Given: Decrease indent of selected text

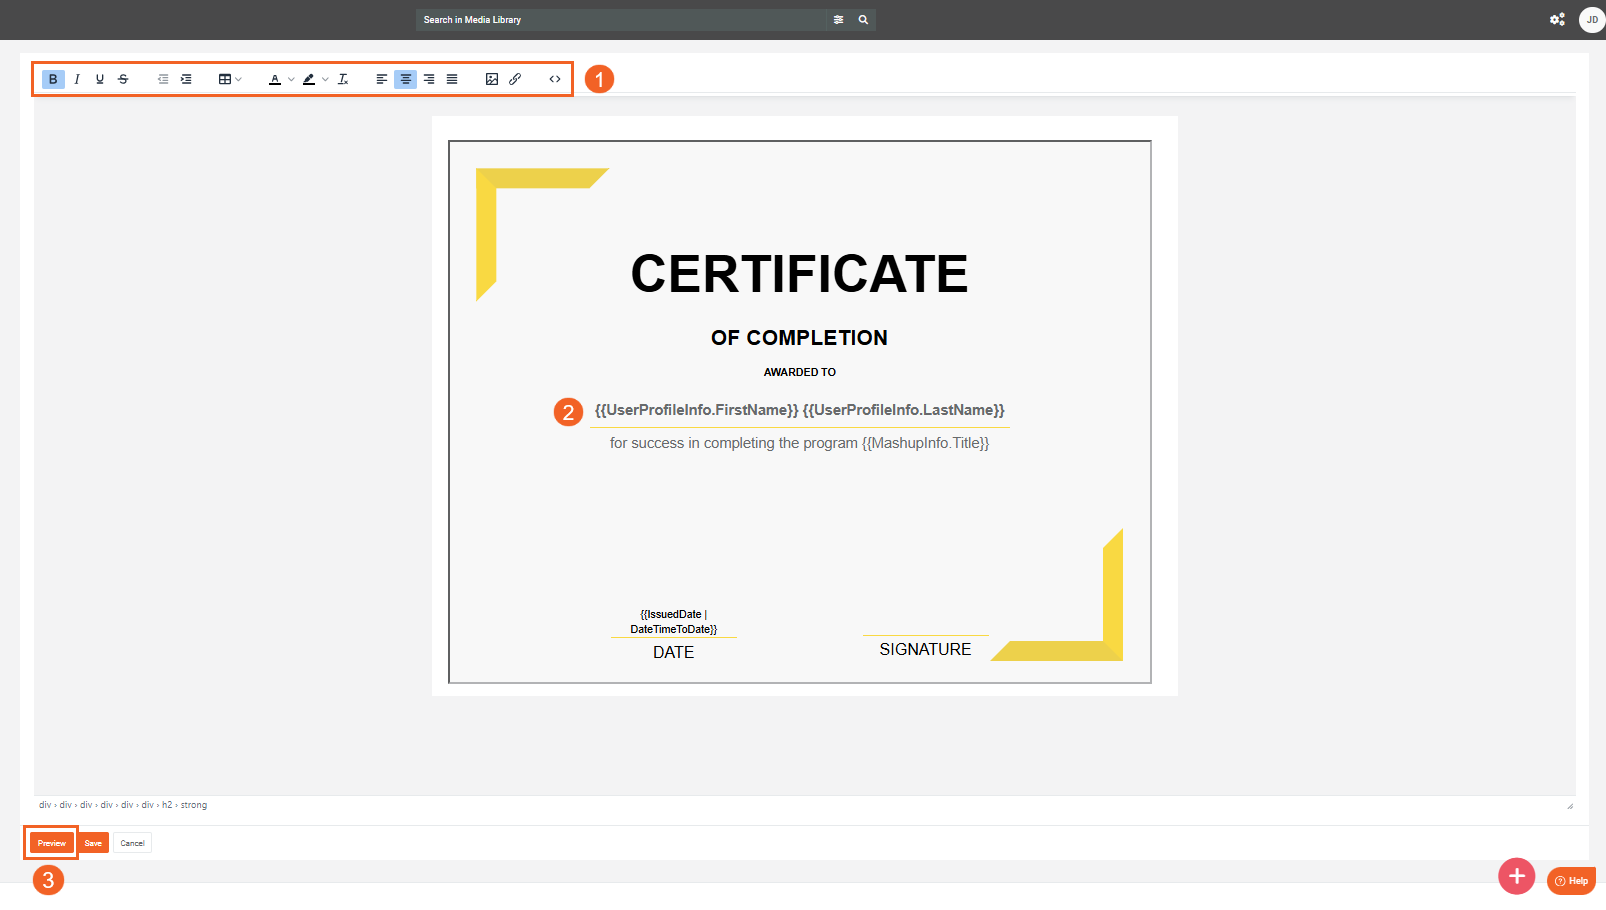Looking at the screenshot, I should [163, 79].
